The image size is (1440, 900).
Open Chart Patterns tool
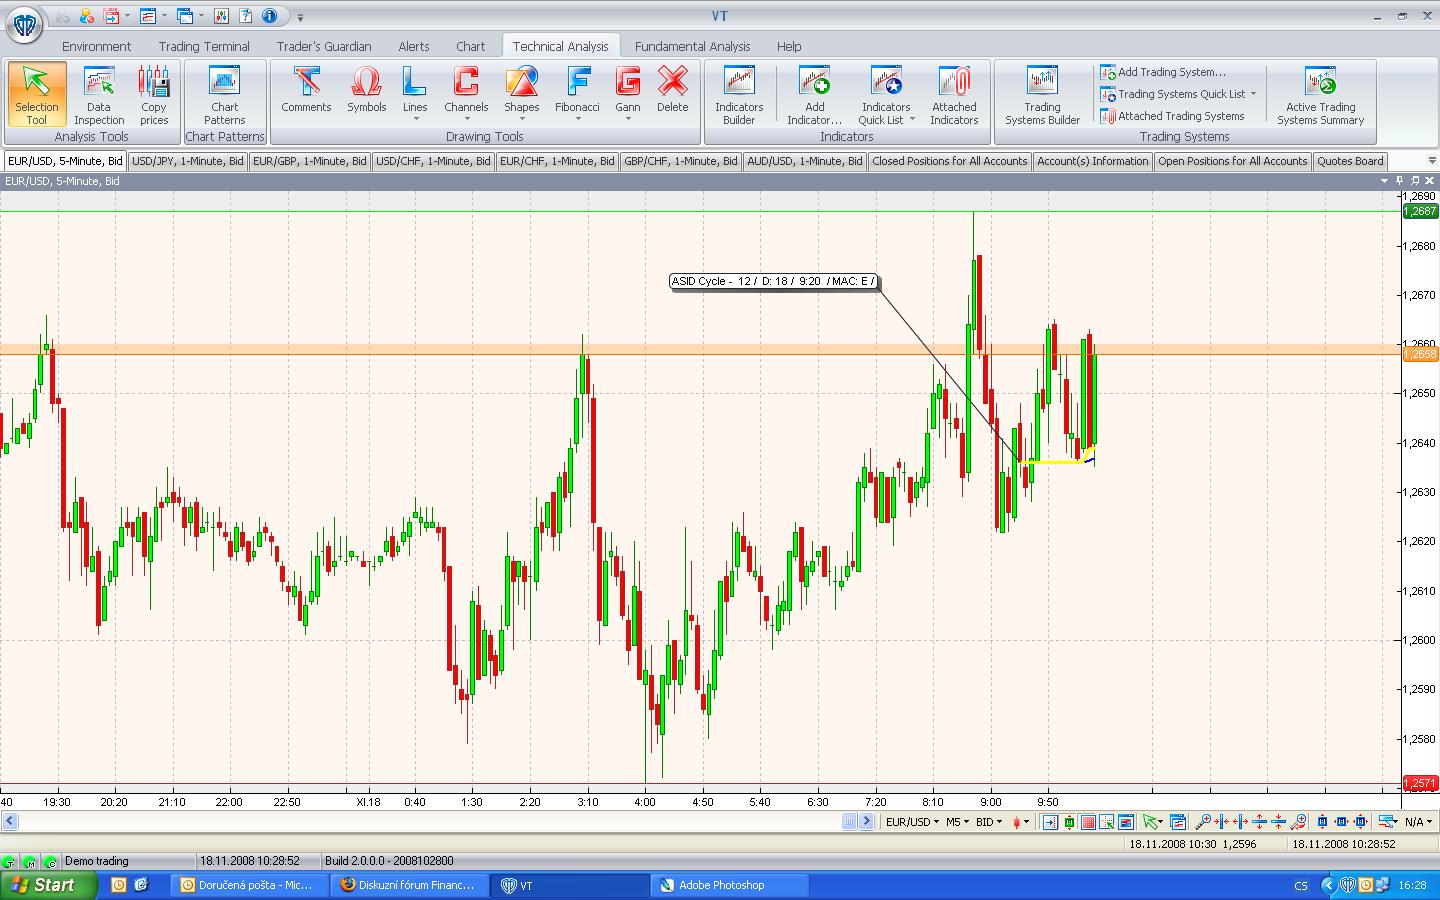pyautogui.click(x=224, y=95)
